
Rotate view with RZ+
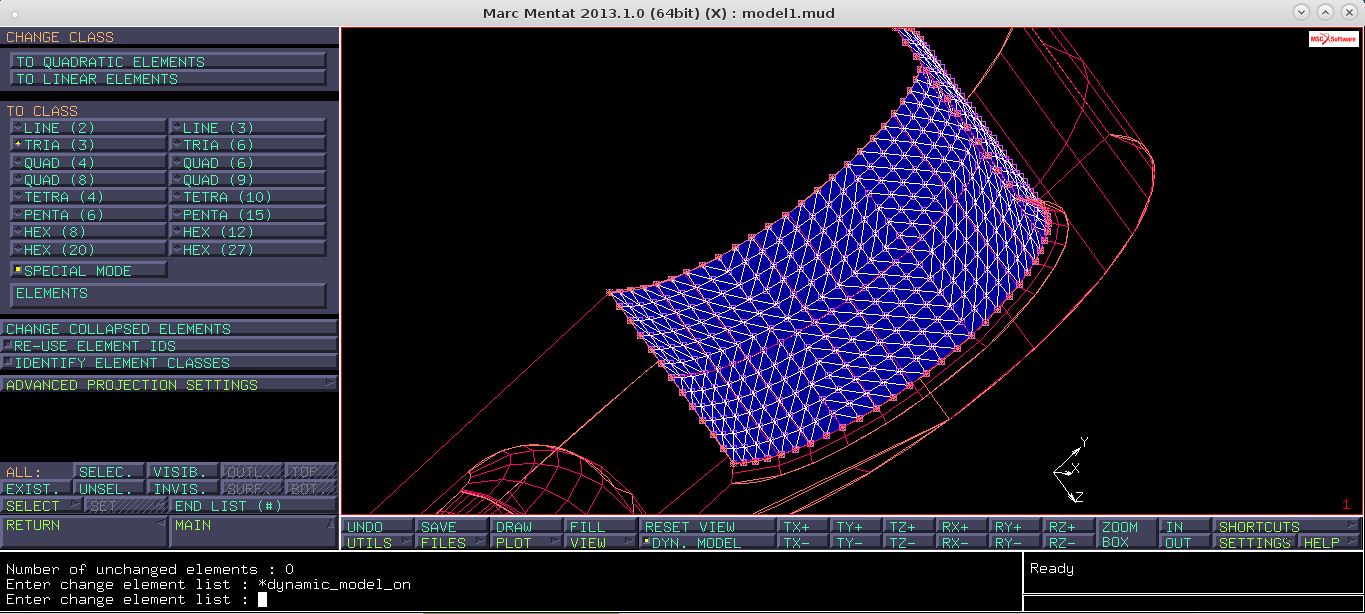coord(1068,527)
